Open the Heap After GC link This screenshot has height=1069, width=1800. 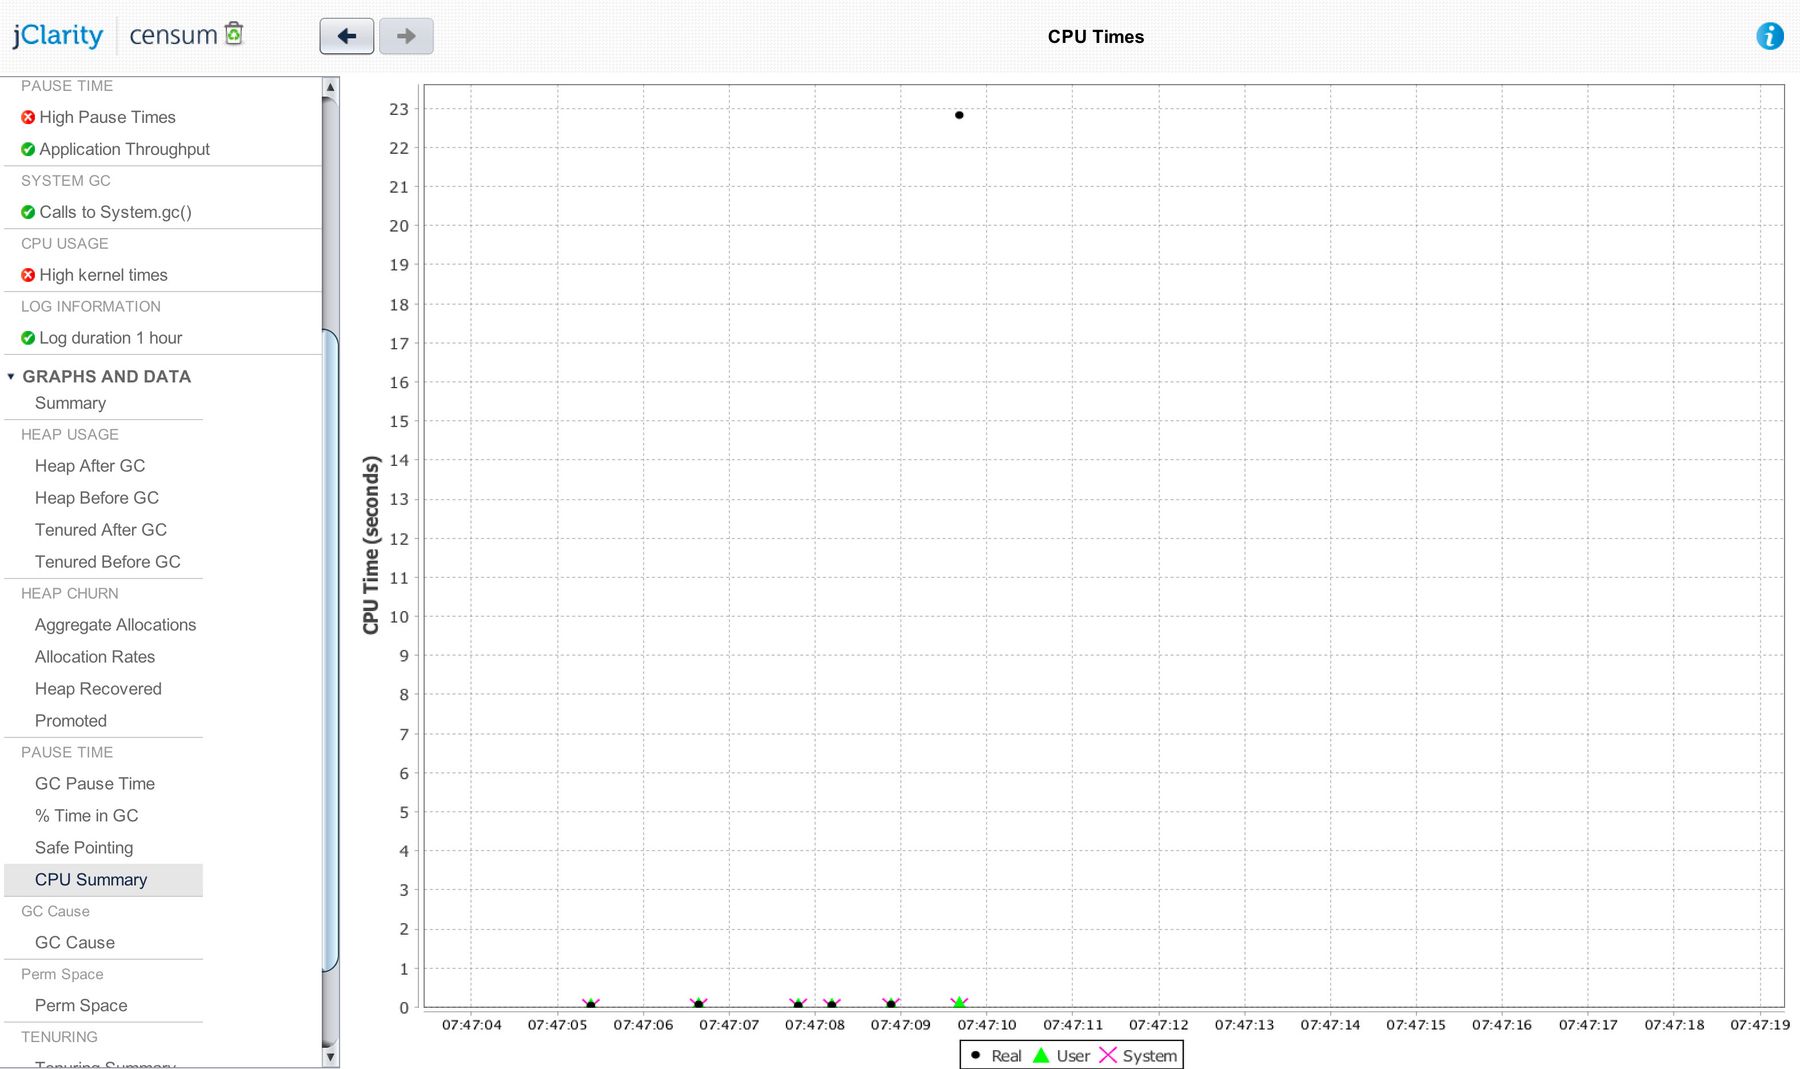[x=90, y=465]
